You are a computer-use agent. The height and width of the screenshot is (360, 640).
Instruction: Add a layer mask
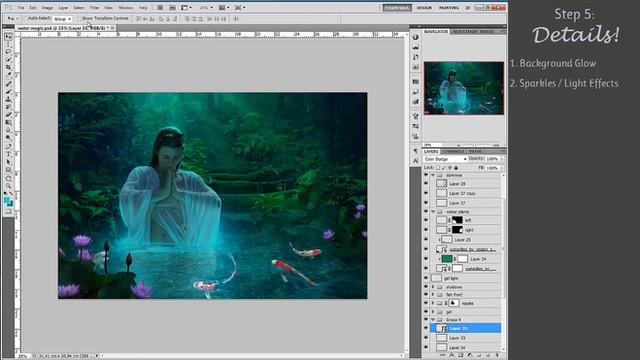point(460,356)
